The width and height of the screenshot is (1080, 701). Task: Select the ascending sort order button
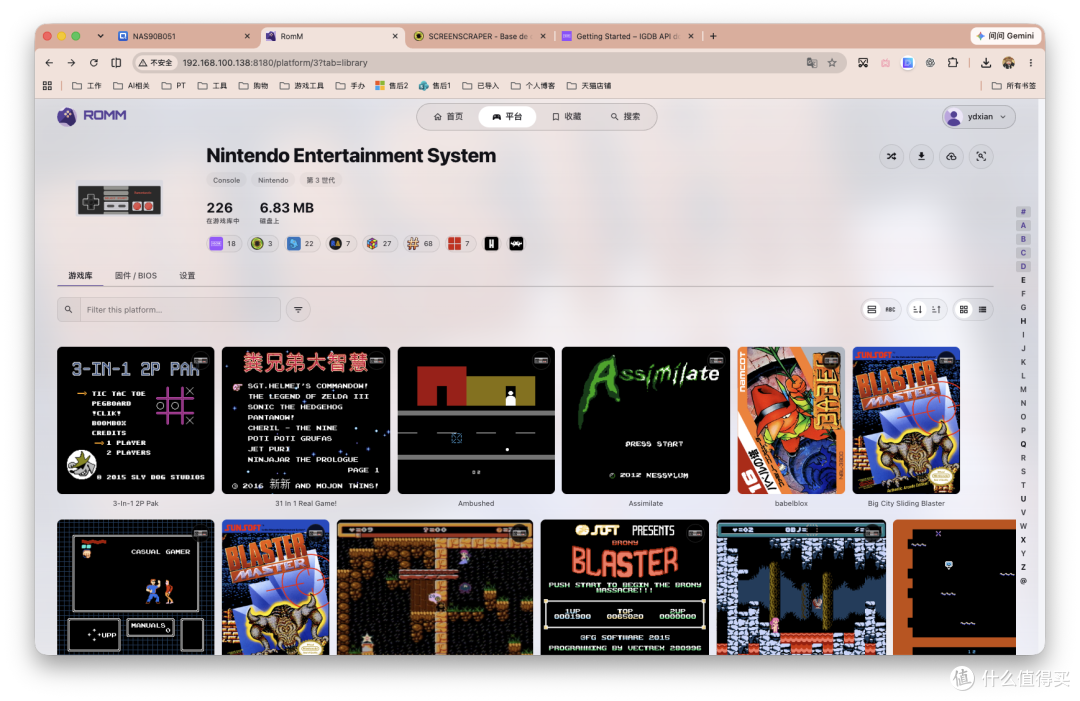point(936,310)
